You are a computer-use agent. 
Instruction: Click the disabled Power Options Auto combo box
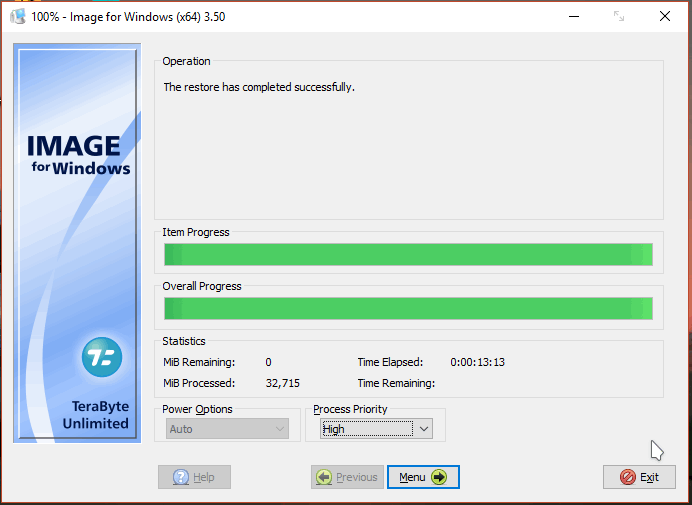[227, 429]
